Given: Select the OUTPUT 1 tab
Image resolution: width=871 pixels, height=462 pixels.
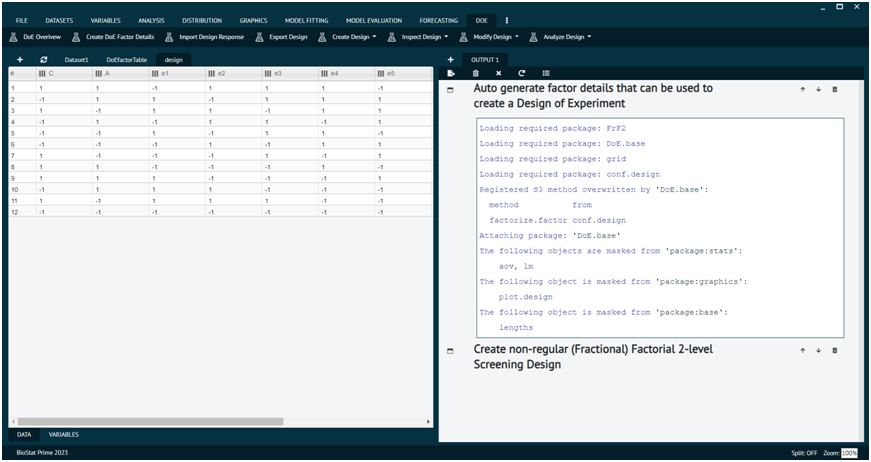Looking at the screenshot, I should [x=485, y=60].
